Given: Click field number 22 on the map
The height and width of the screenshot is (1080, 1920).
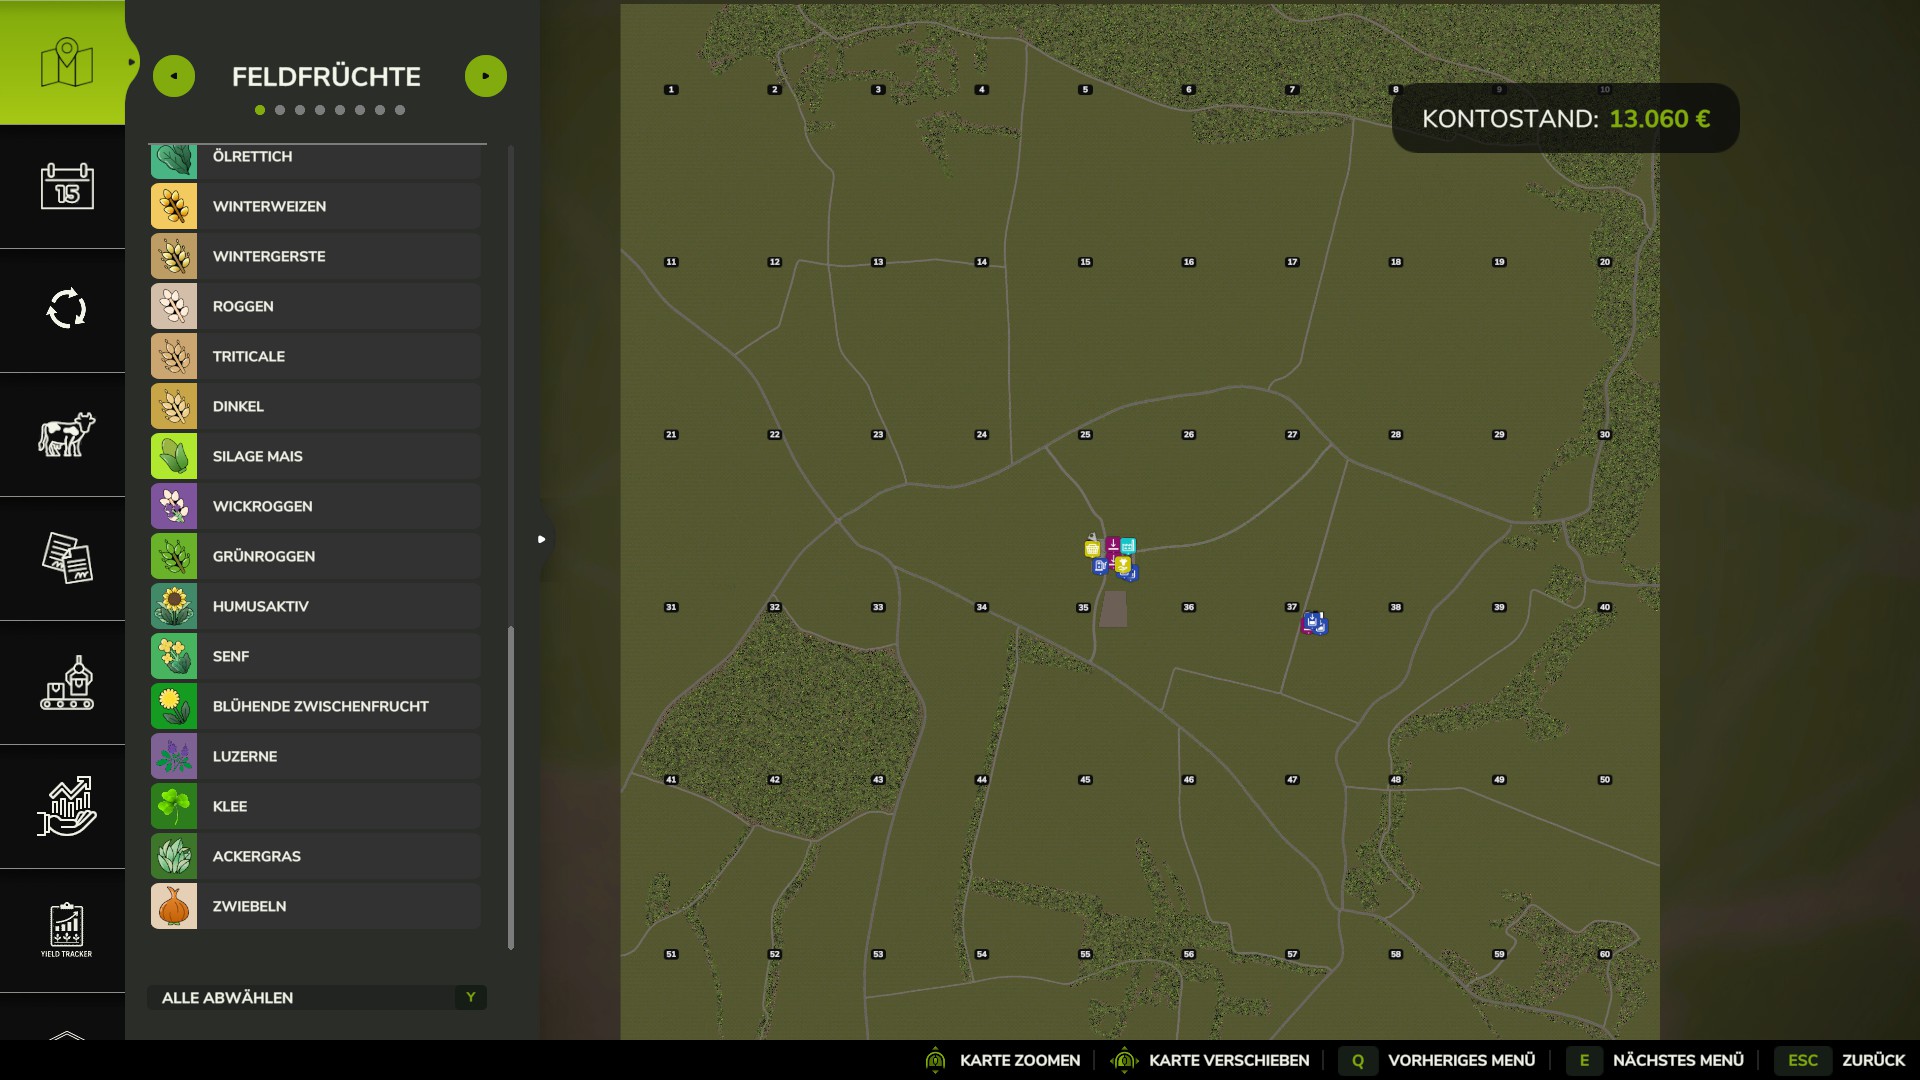Looking at the screenshot, I should pos(774,435).
